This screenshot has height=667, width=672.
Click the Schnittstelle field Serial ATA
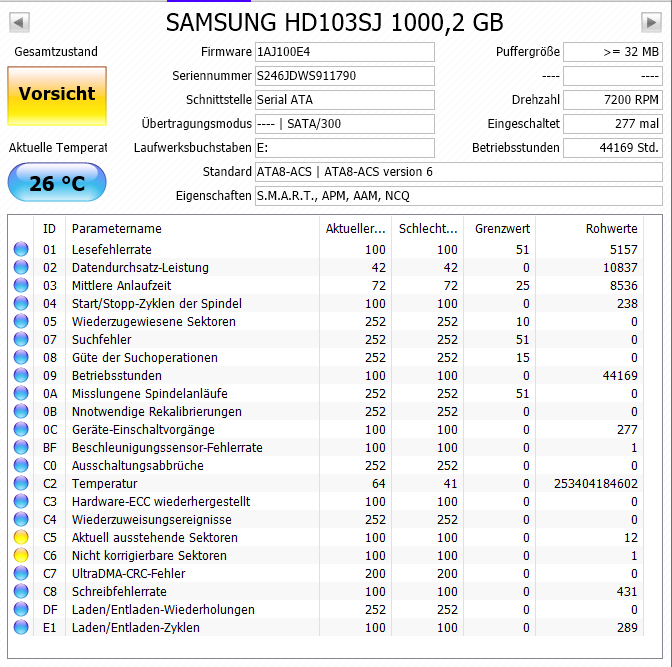point(345,100)
